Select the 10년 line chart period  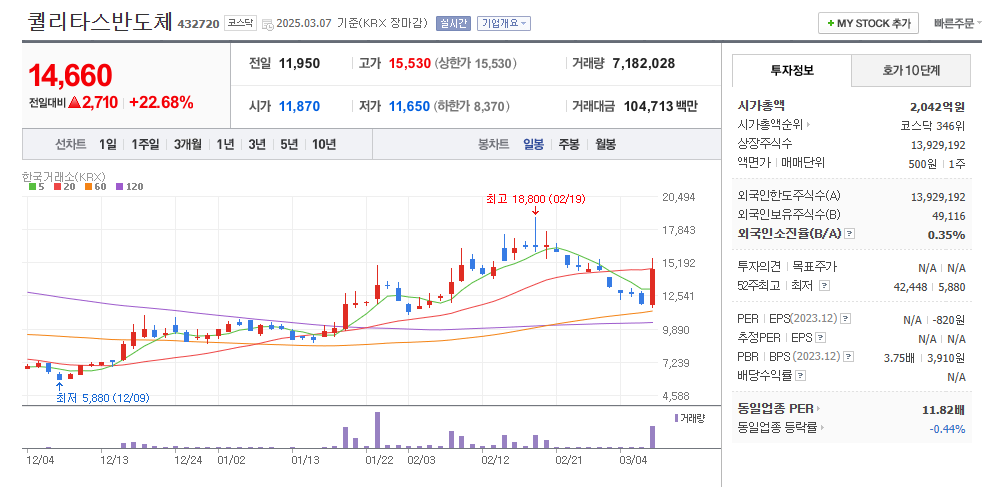[x=324, y=144]
